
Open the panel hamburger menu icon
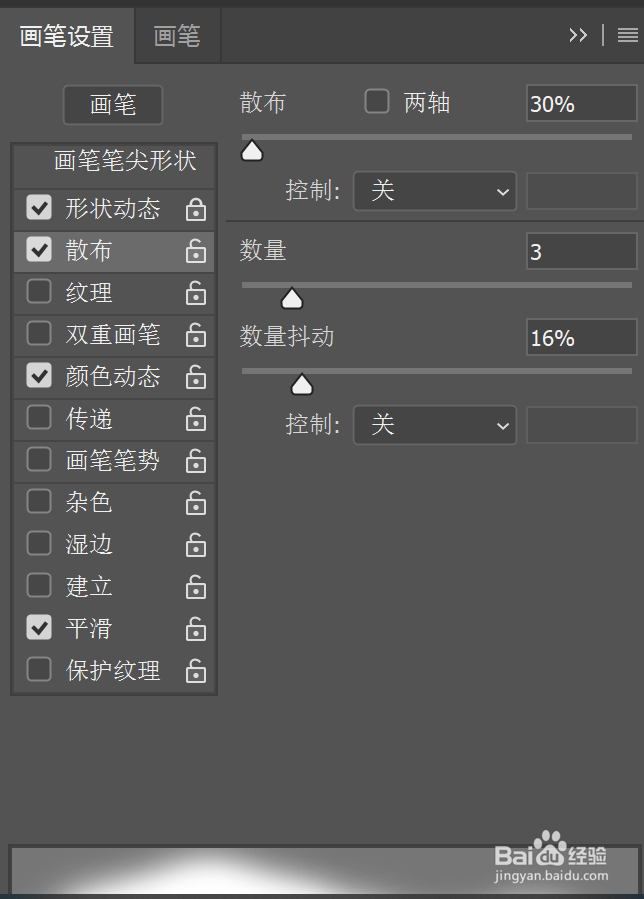tap(627, 36)
